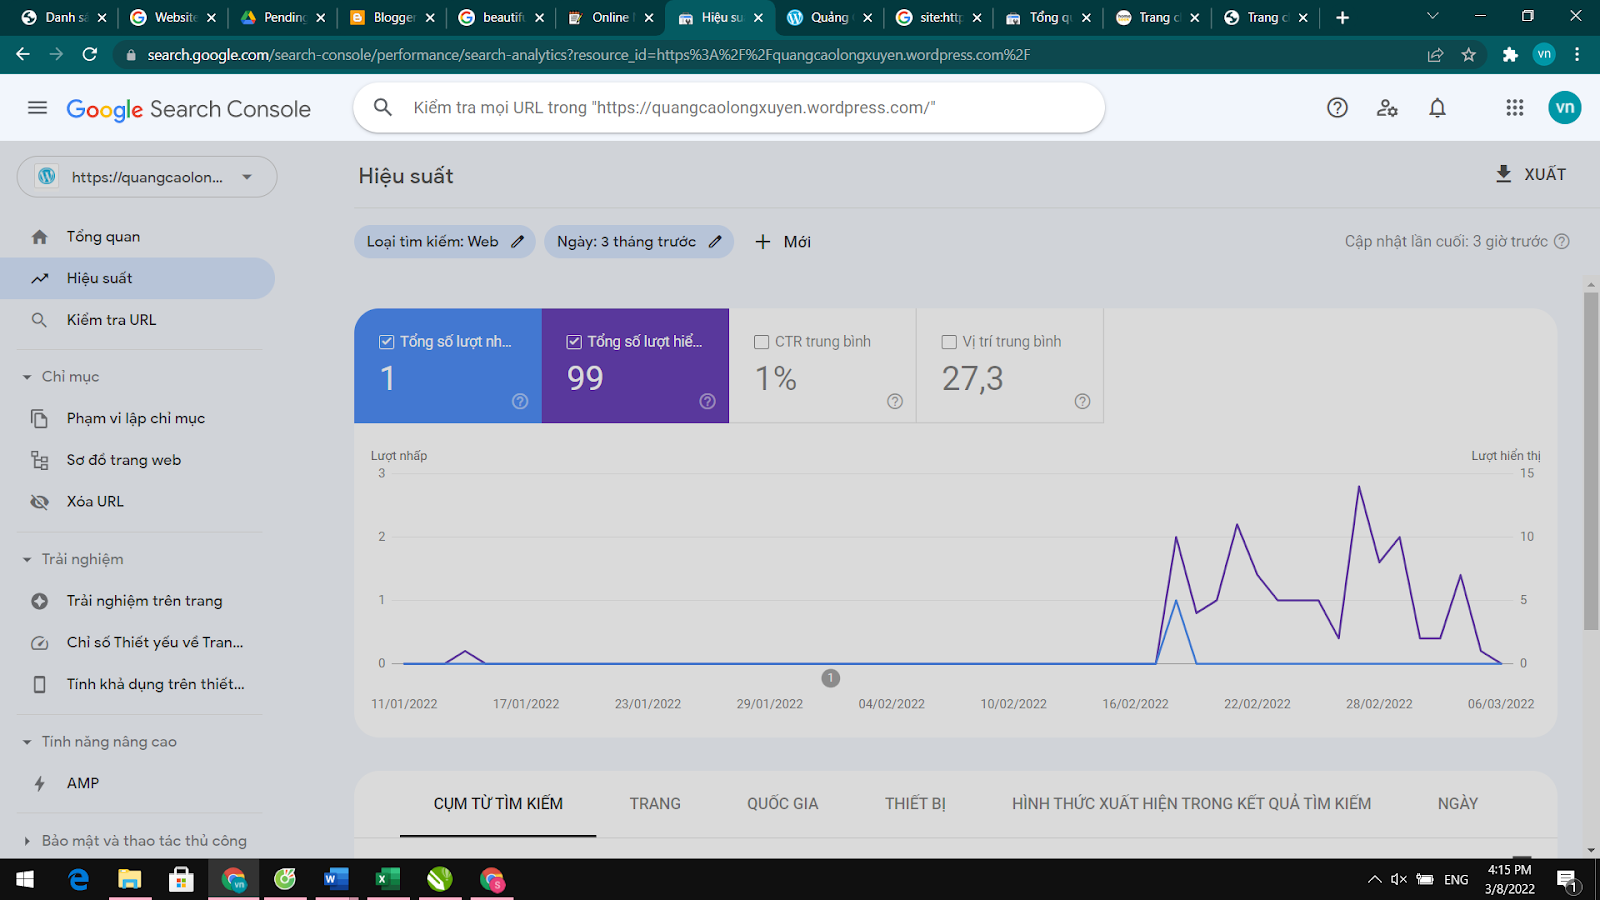Click the browser address bar URL
Viewport: 1600px width, 900px height.
pos(588,55)
